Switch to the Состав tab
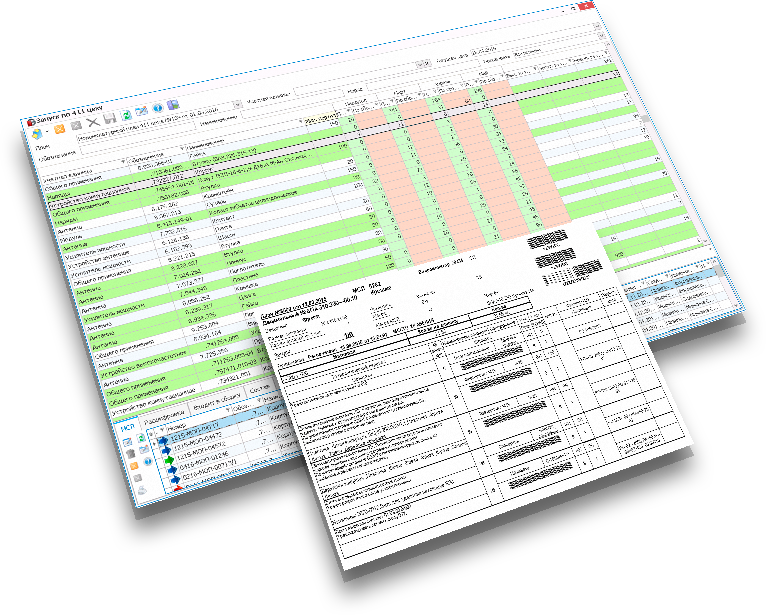766x615 pixels. click(258, 388)
